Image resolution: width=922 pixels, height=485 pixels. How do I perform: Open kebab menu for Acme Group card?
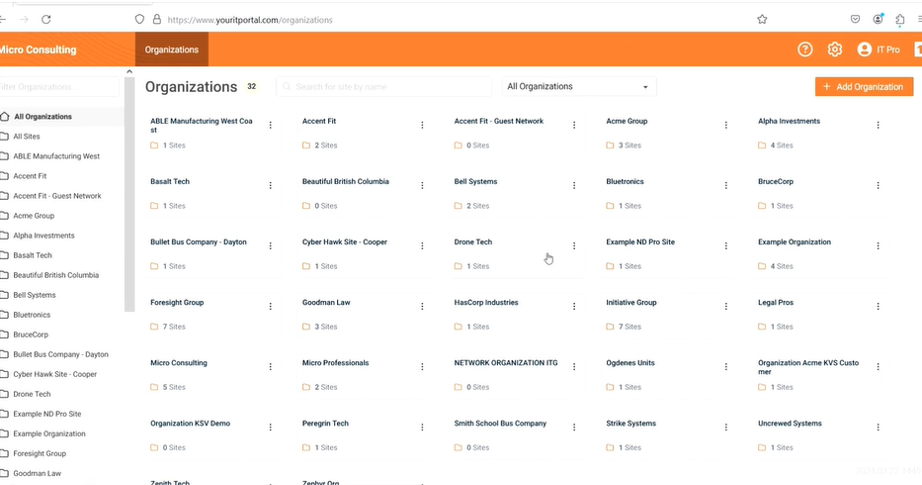(x=726, y=125)
